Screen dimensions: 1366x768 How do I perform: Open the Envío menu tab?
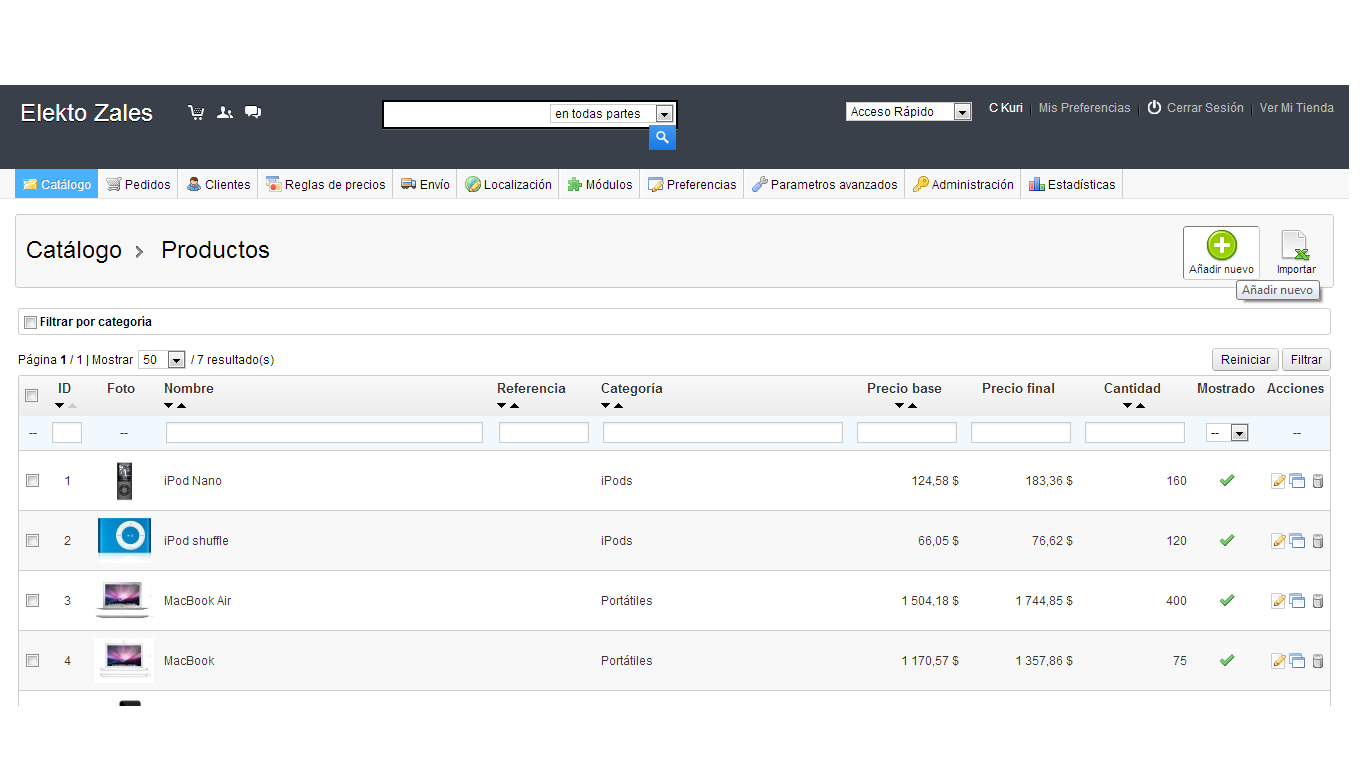tap(425, 184)
